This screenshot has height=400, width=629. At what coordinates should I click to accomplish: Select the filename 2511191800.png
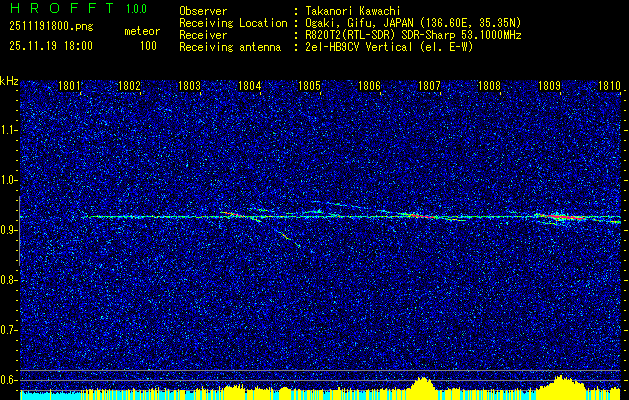51,27
